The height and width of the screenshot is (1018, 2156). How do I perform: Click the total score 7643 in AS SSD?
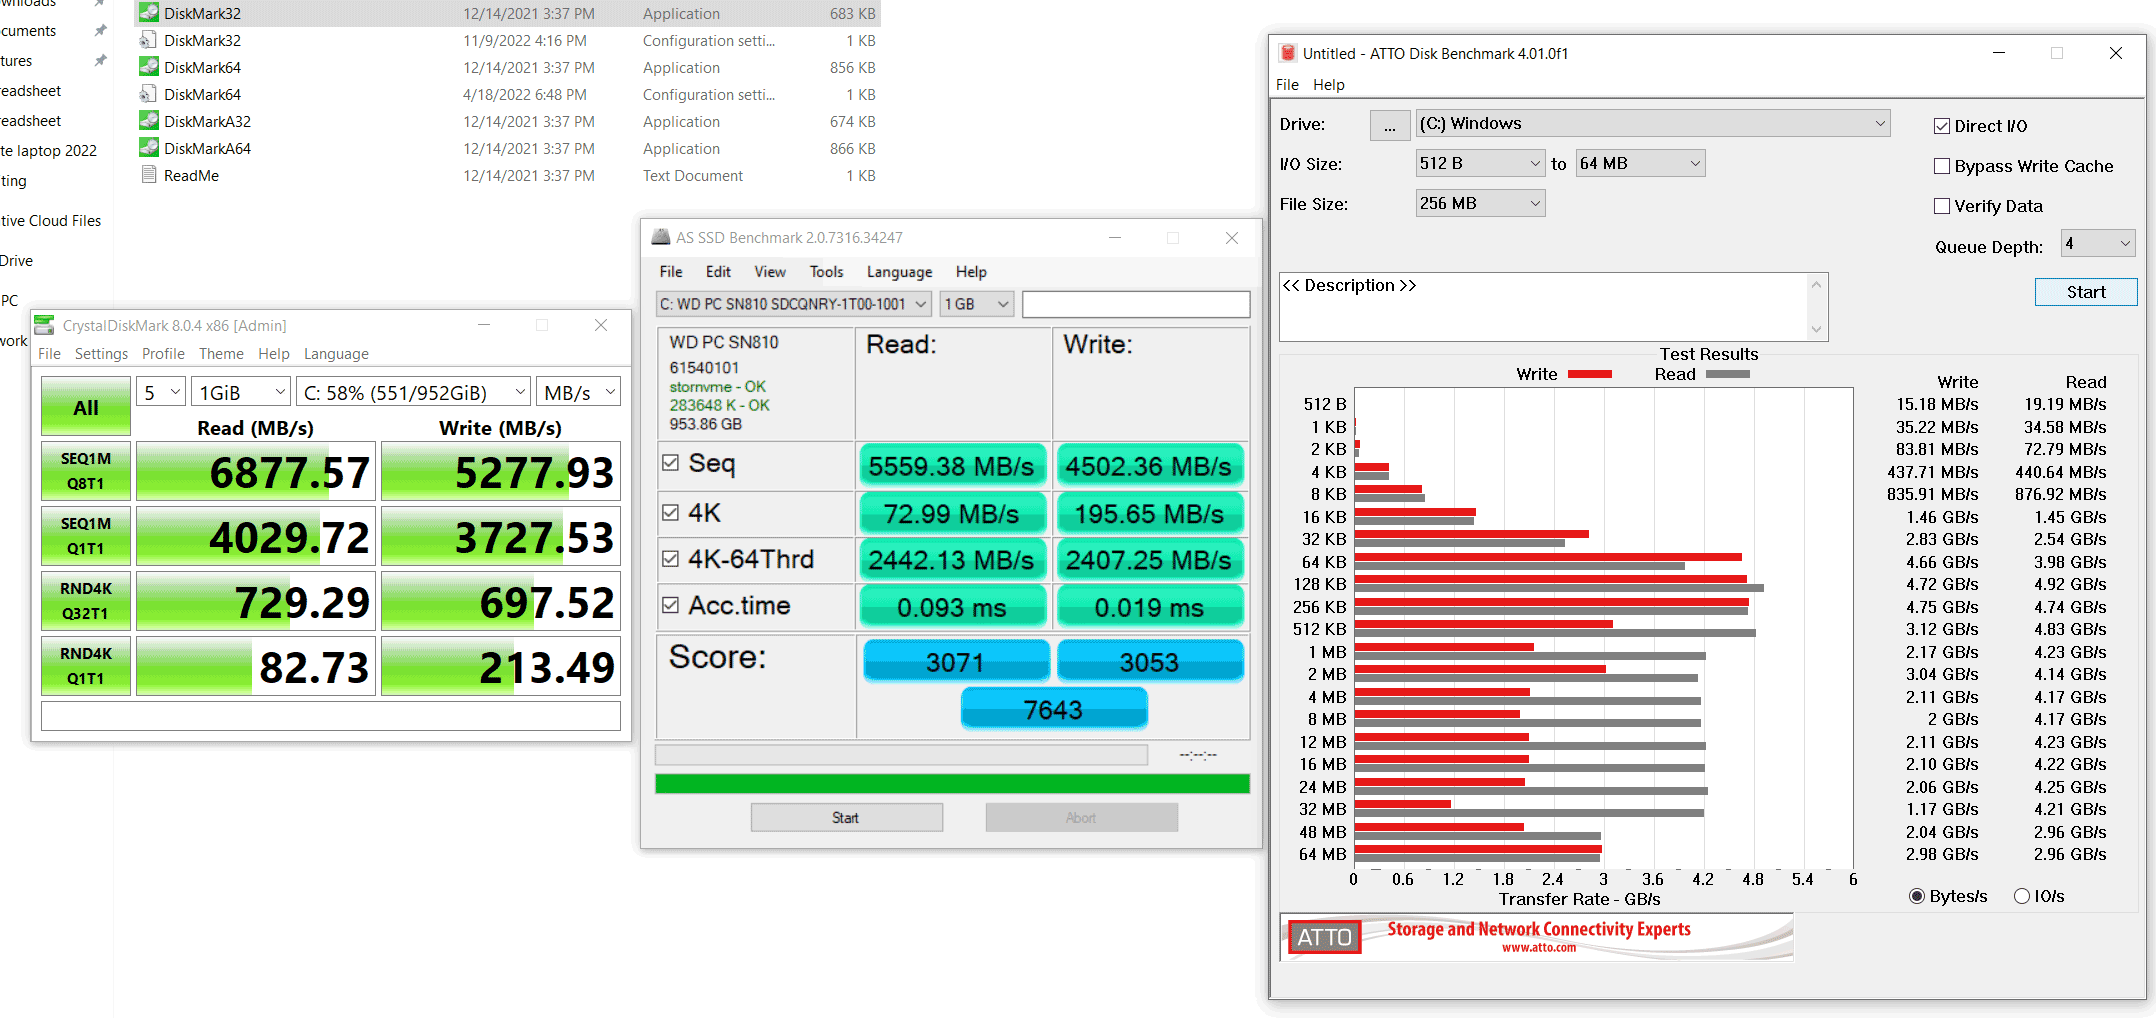(1054, 709)
